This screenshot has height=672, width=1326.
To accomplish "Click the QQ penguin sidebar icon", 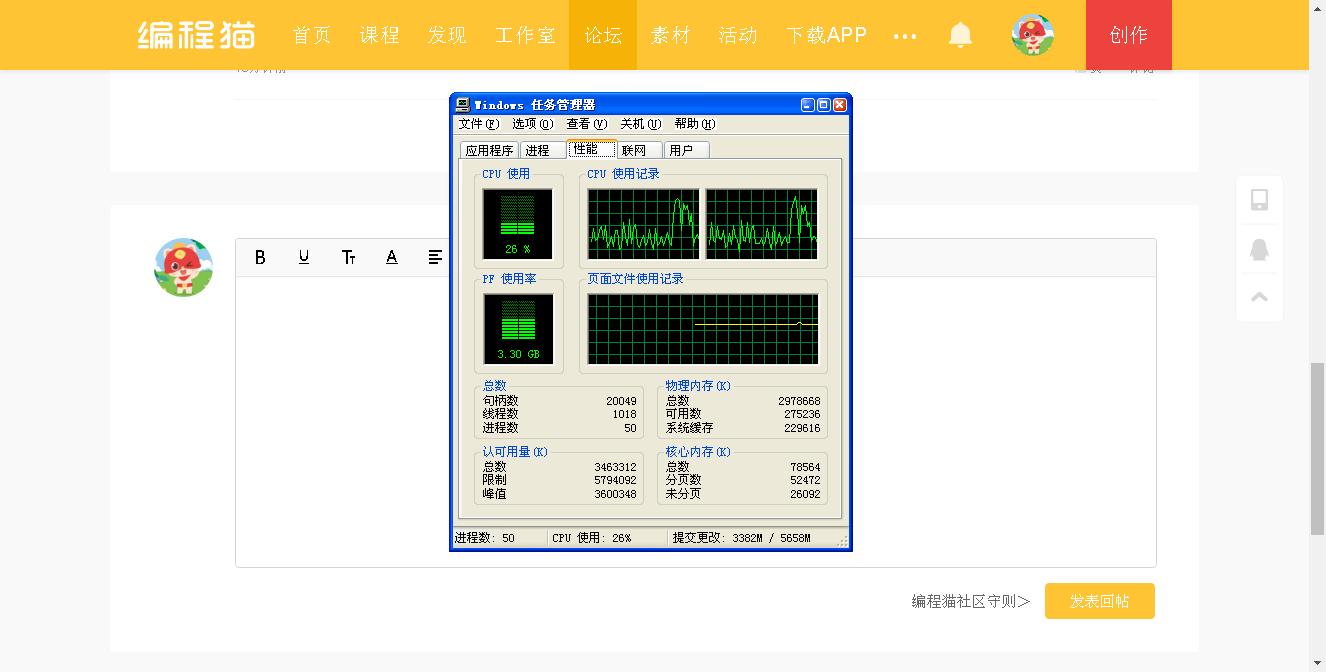I will tap(1260, 249).
